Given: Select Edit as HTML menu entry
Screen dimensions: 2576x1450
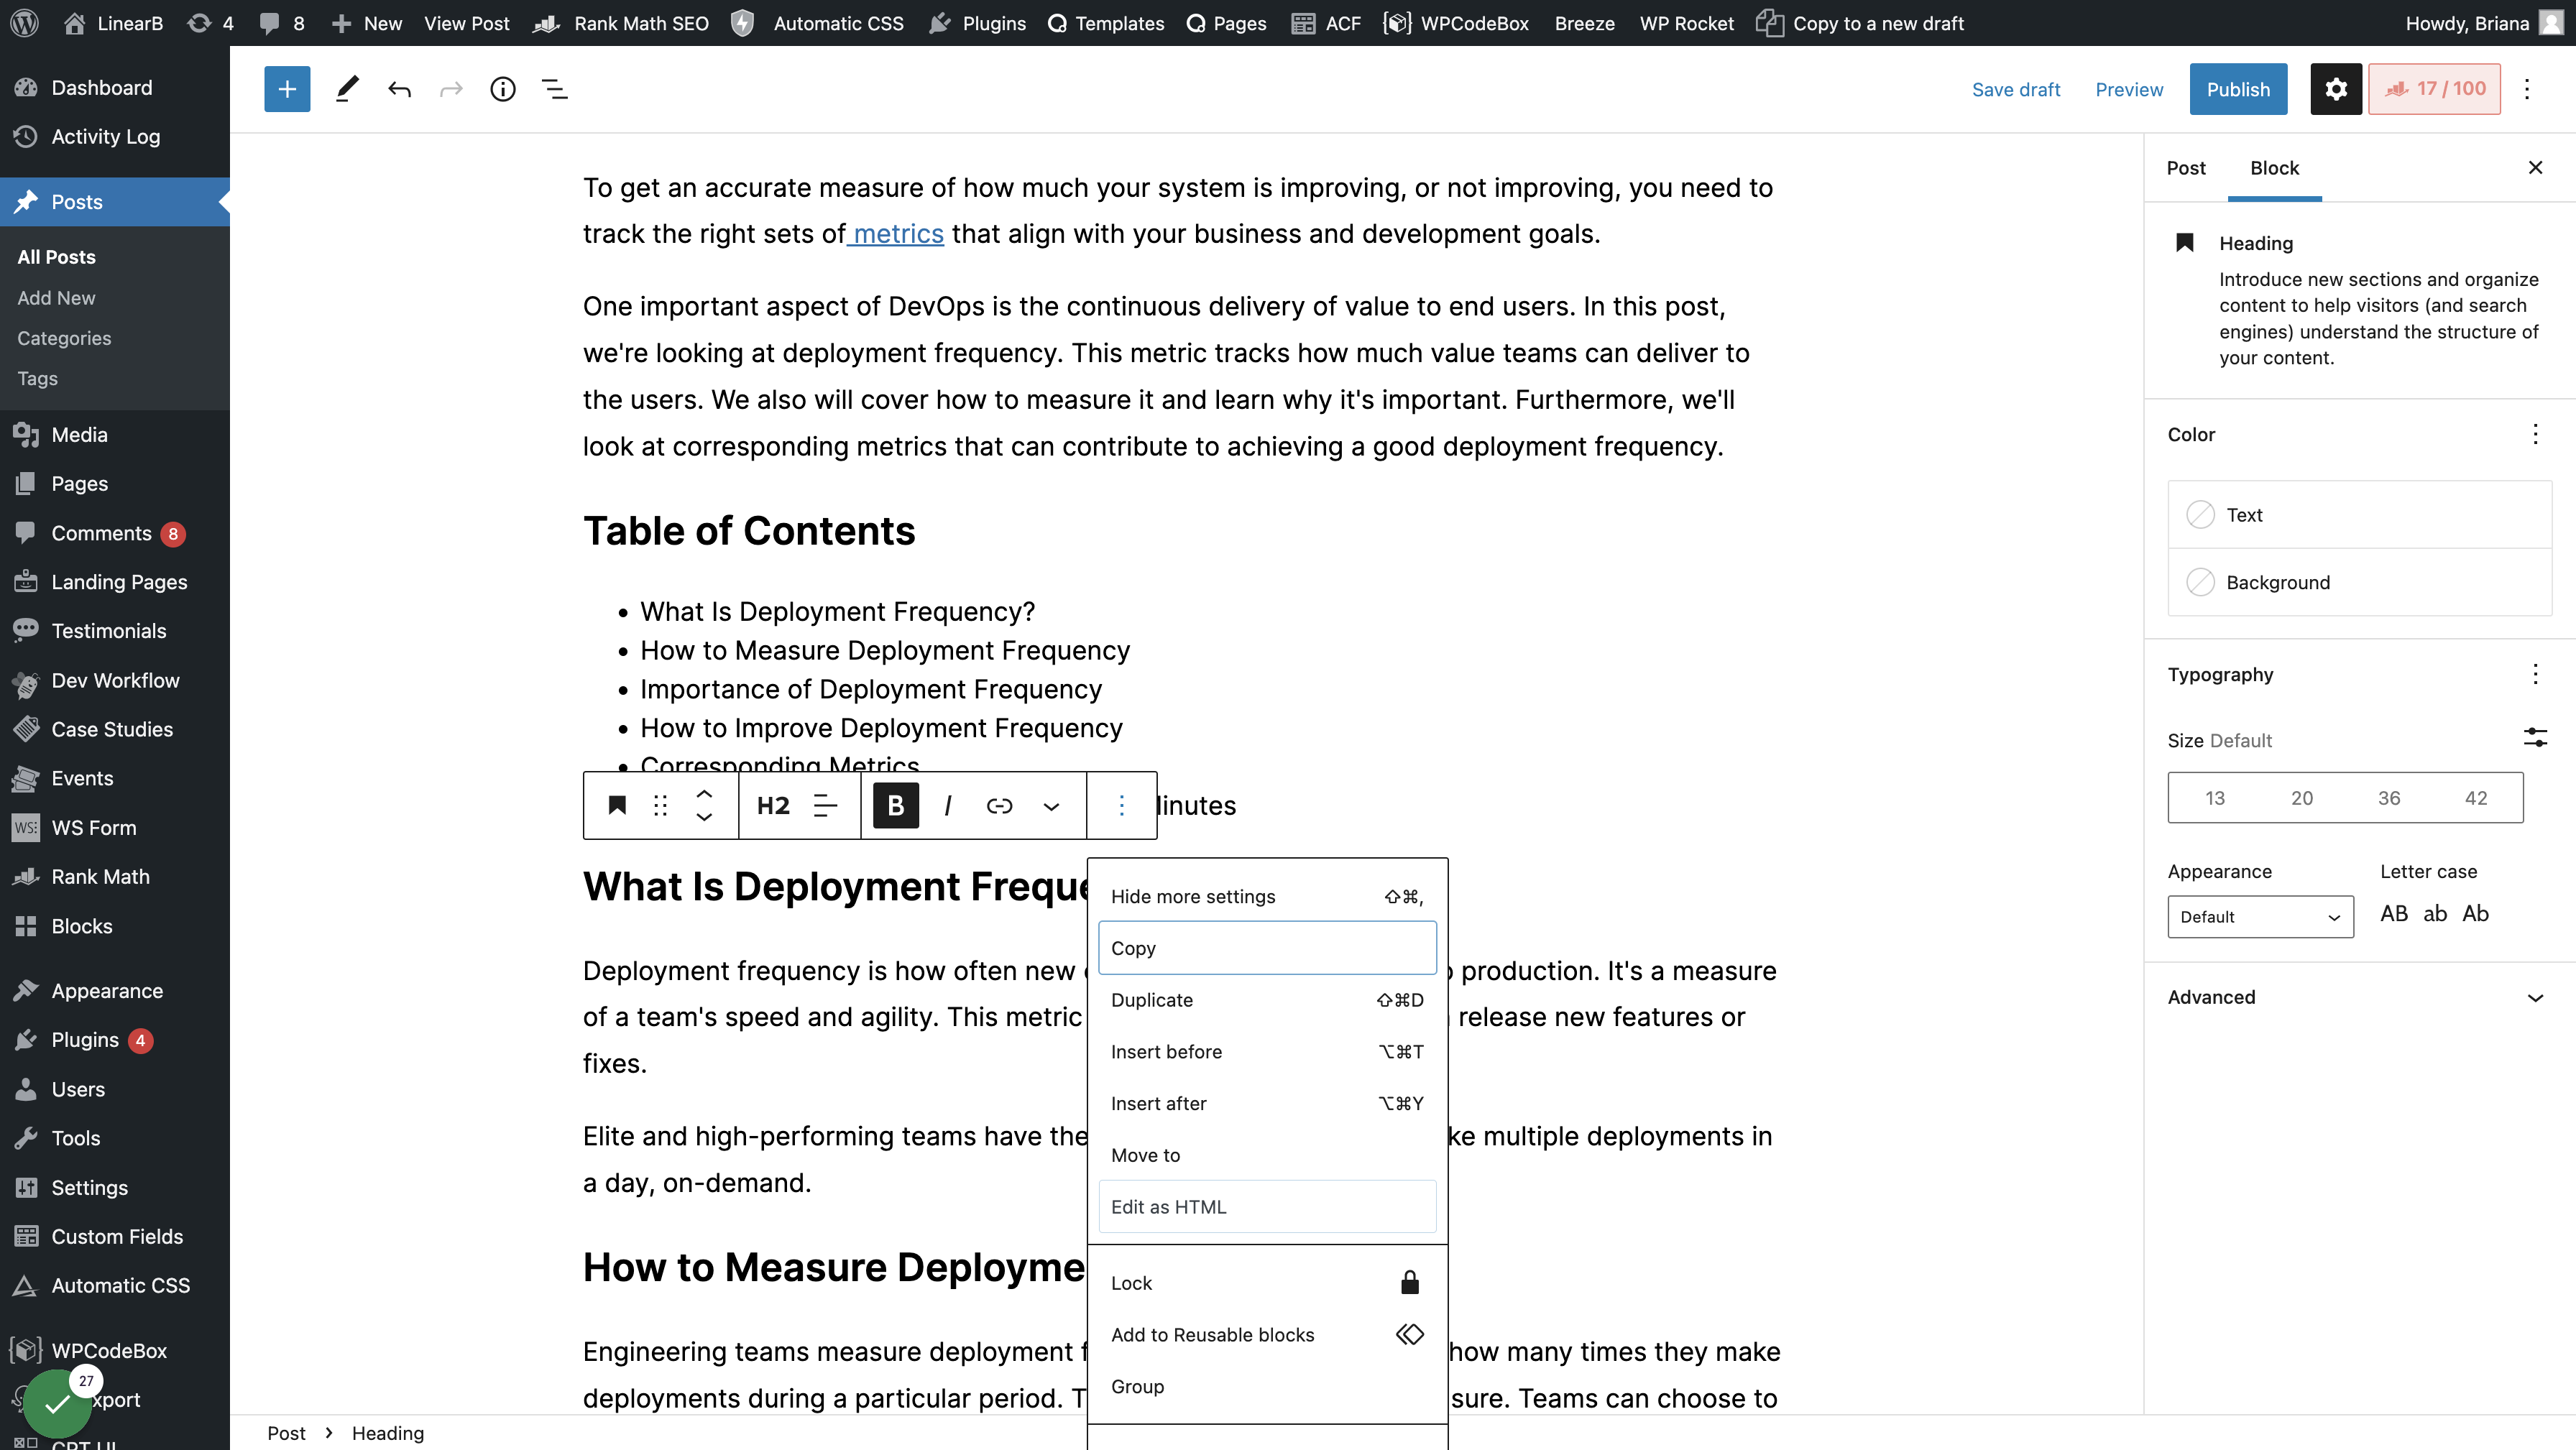Looking at the screenshot, I should [x=1267, y=1207].
